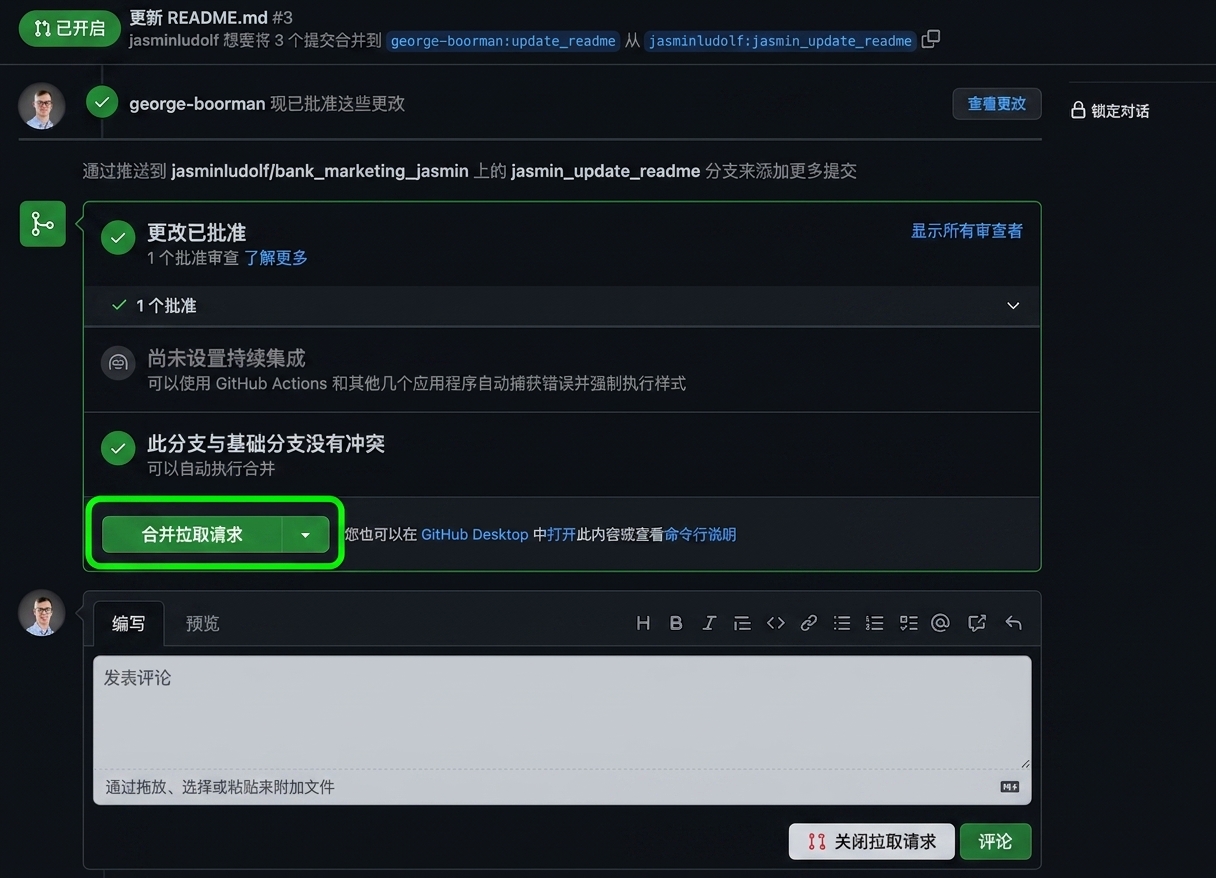Open the george-boorman:update_readme branch link
The image size is (1216, 878).
tap(503, 41)
